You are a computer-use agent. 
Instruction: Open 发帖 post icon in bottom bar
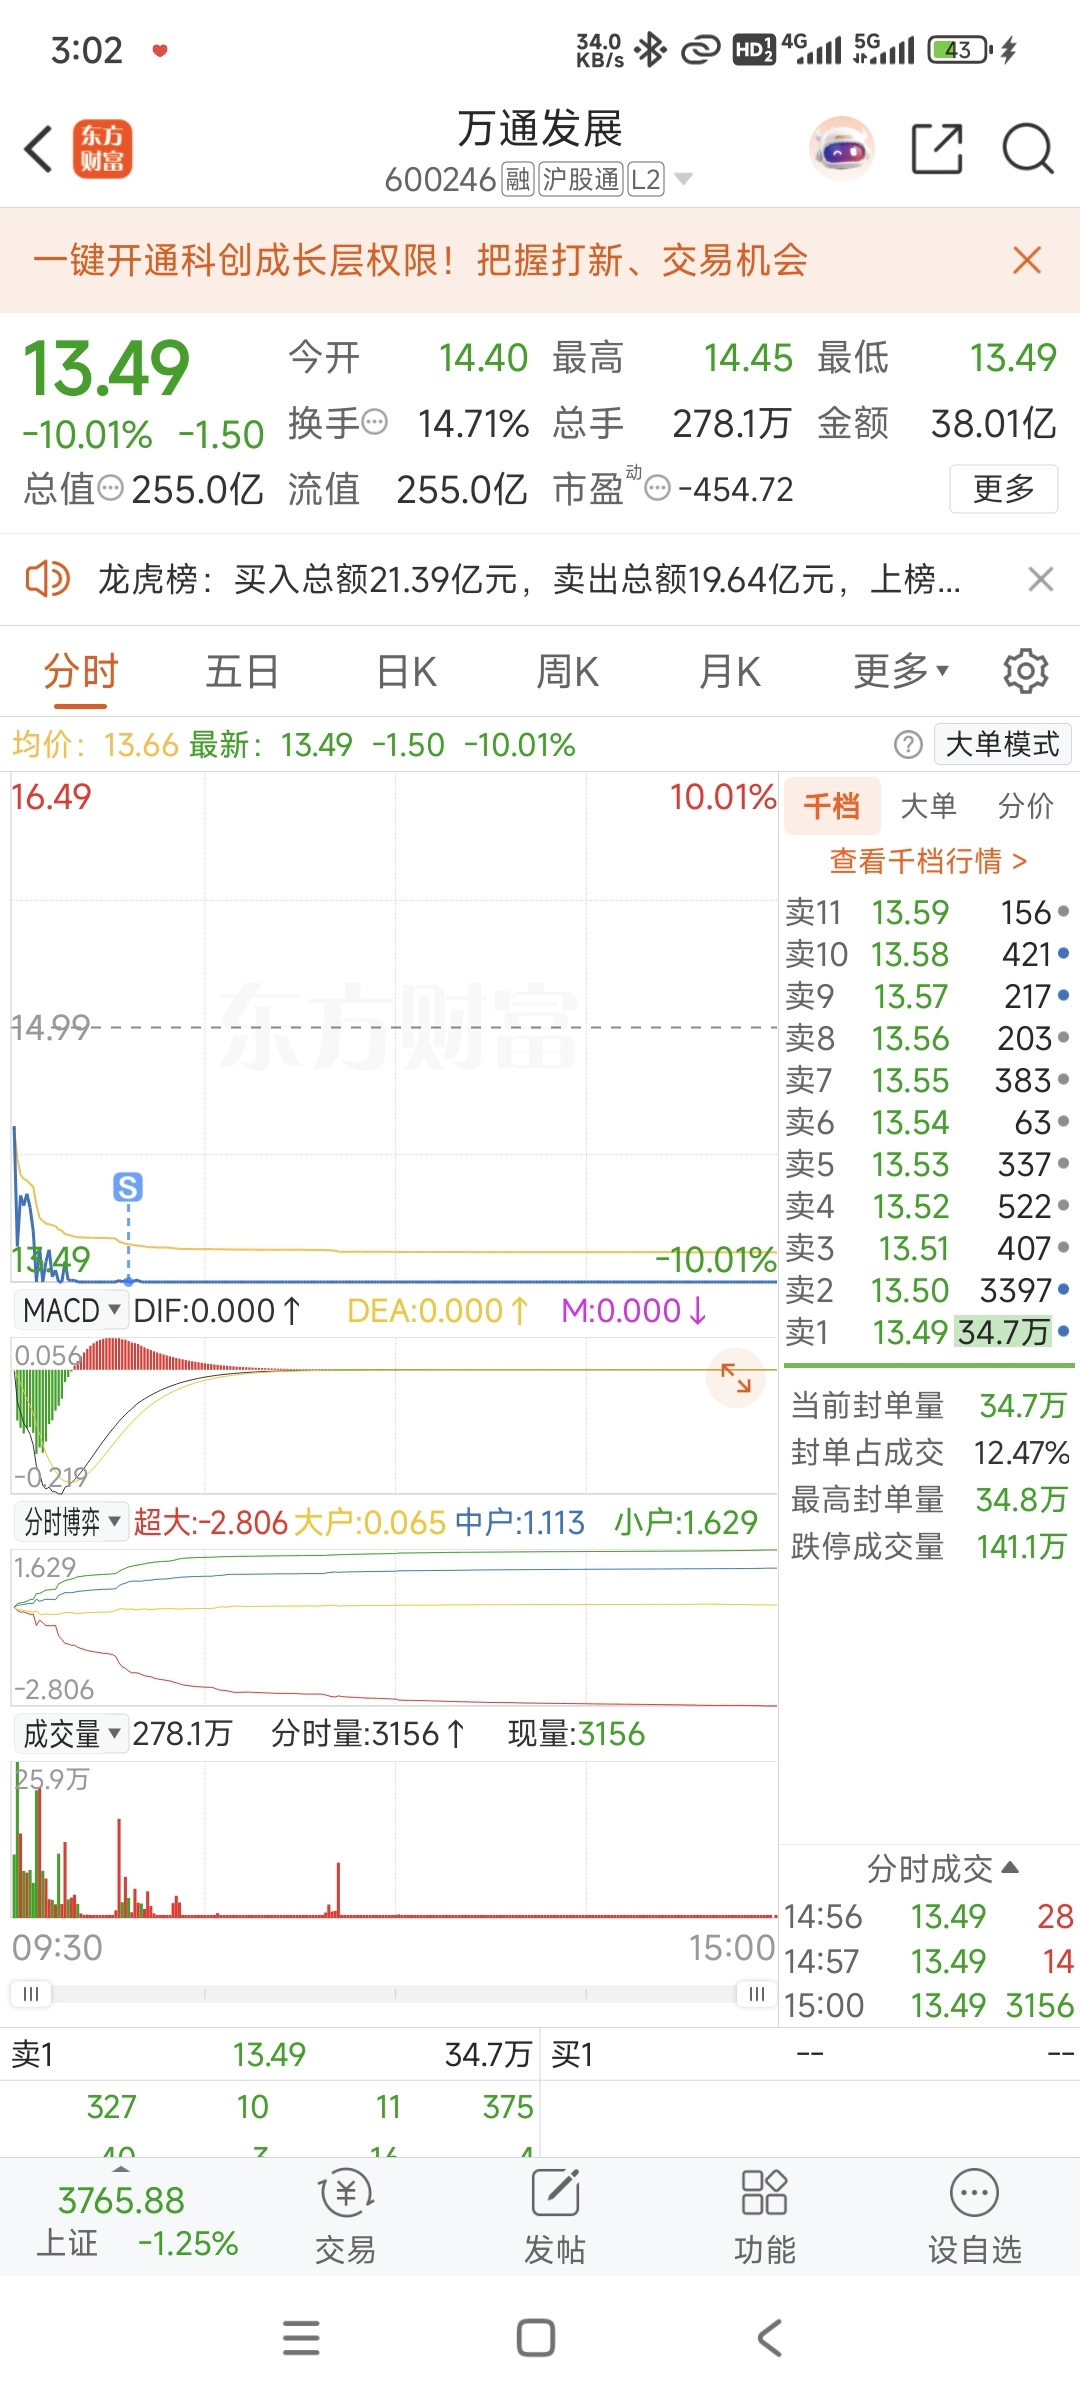[x=555, y=2217]
